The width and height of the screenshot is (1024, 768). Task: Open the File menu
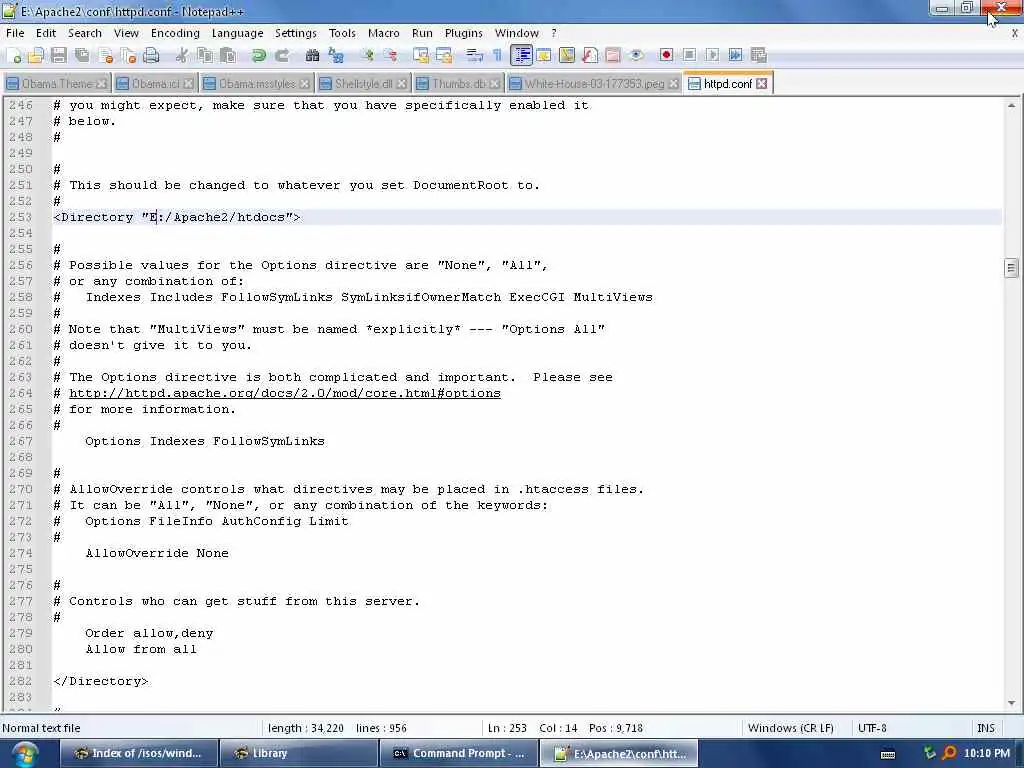[x=15, y=33]
